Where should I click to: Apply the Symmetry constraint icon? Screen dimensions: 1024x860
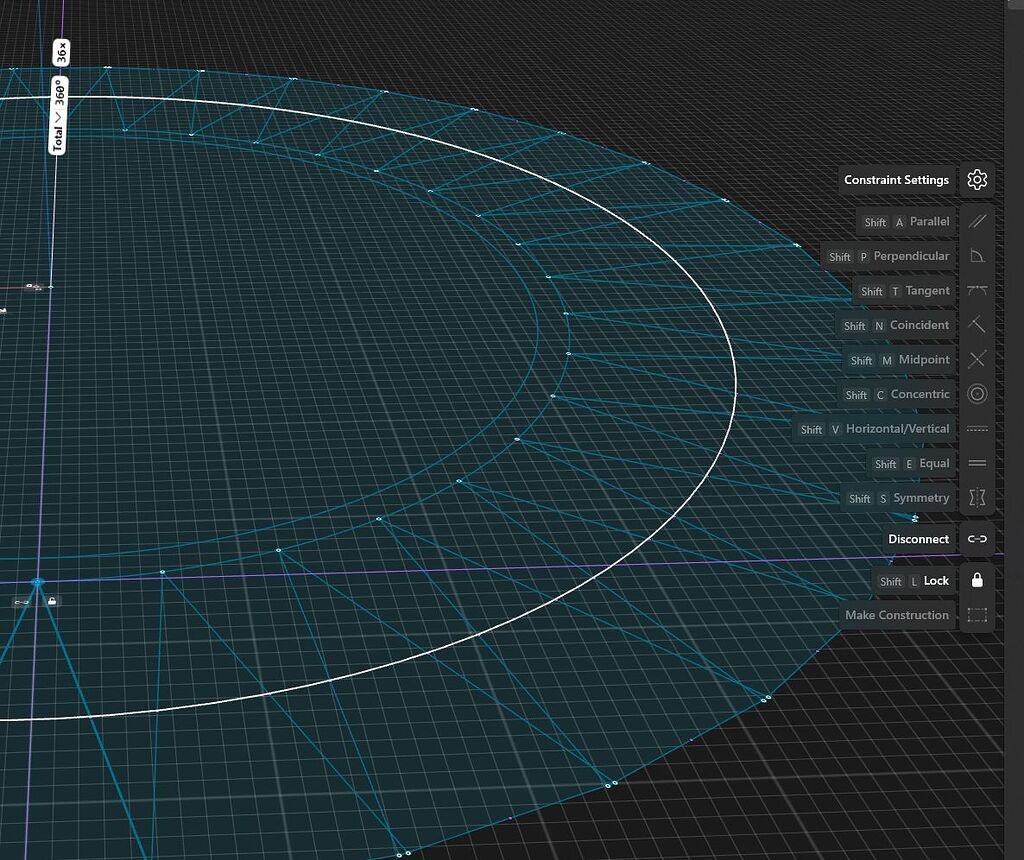(x=977, y=497)
